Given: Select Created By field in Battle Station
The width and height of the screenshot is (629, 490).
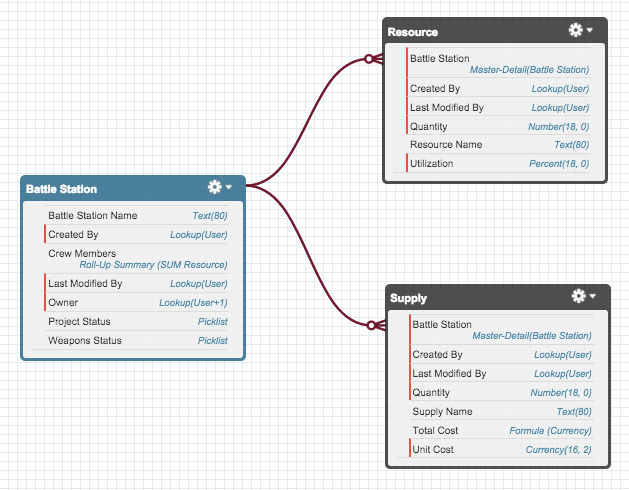Looking at the screenshot, I should click(x=136, y=234).
